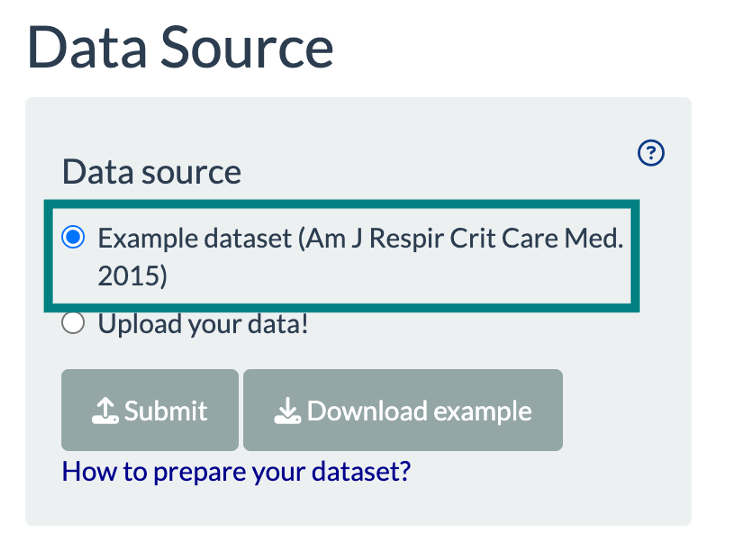This screenshot has height=560, width=743.
Task: Open 'How to prepare your dataset?' link
Action: [236, 471]
